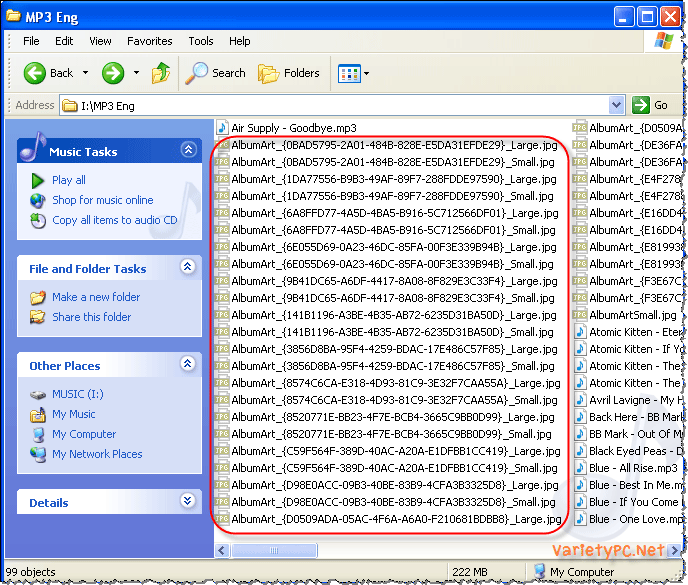Open the Favorites menu

pos(149,41)
